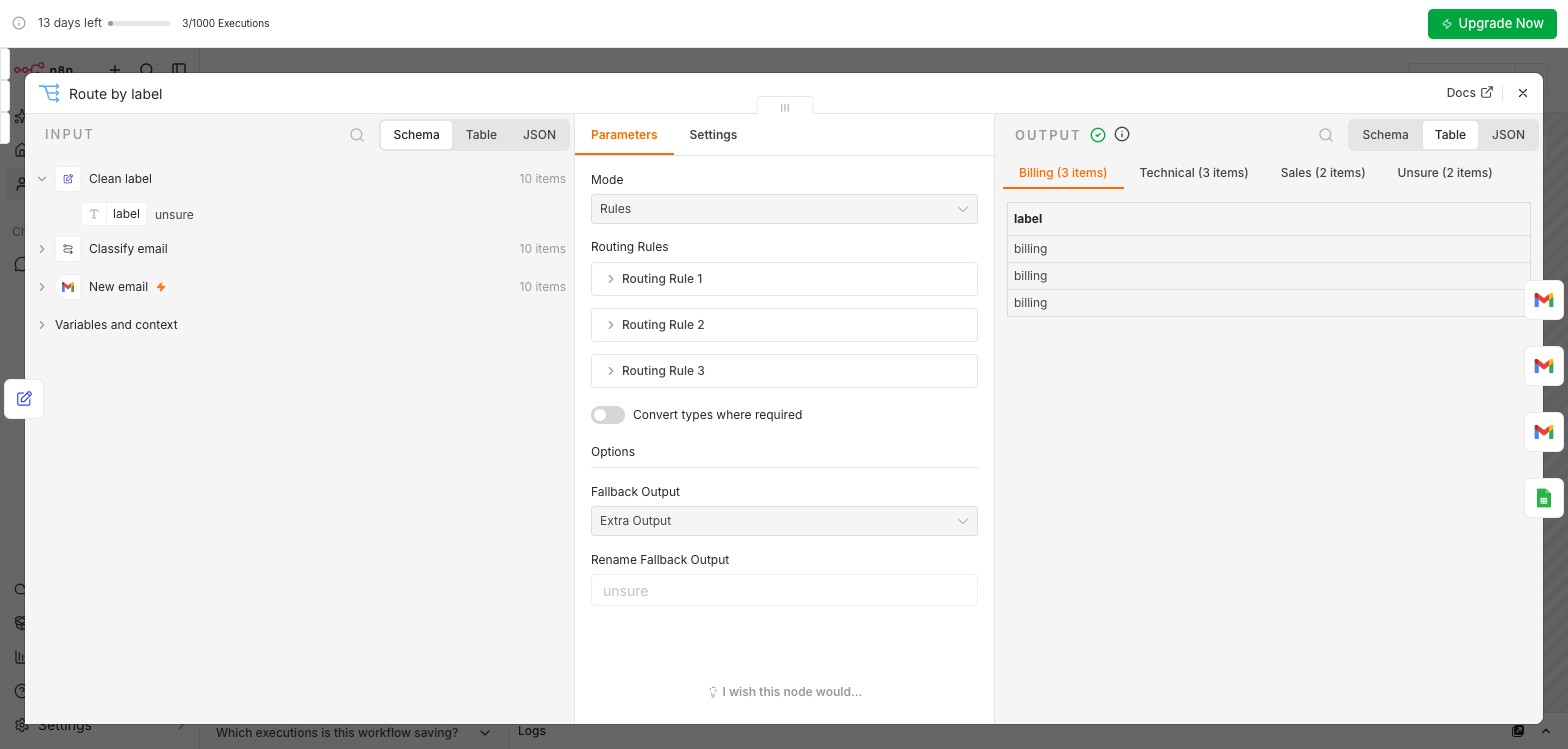1568x749 pixels.
Task: Open the Fallback Output dropdown
Action: (784, 521)
